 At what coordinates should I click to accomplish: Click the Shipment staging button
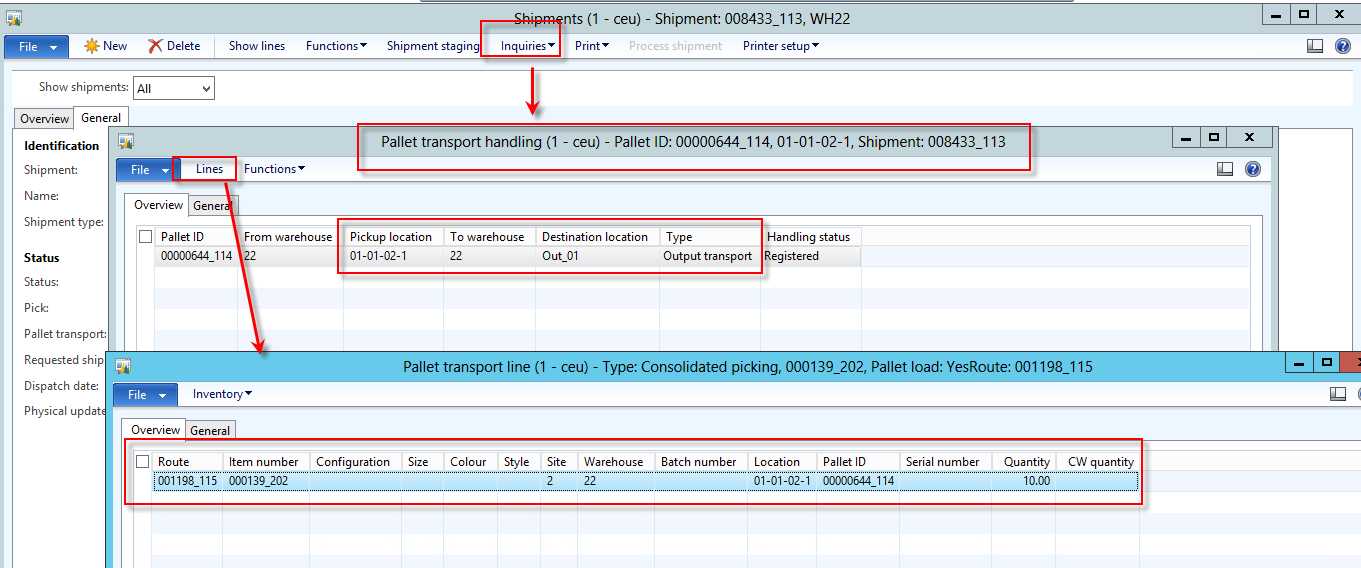tap(433, 46)
